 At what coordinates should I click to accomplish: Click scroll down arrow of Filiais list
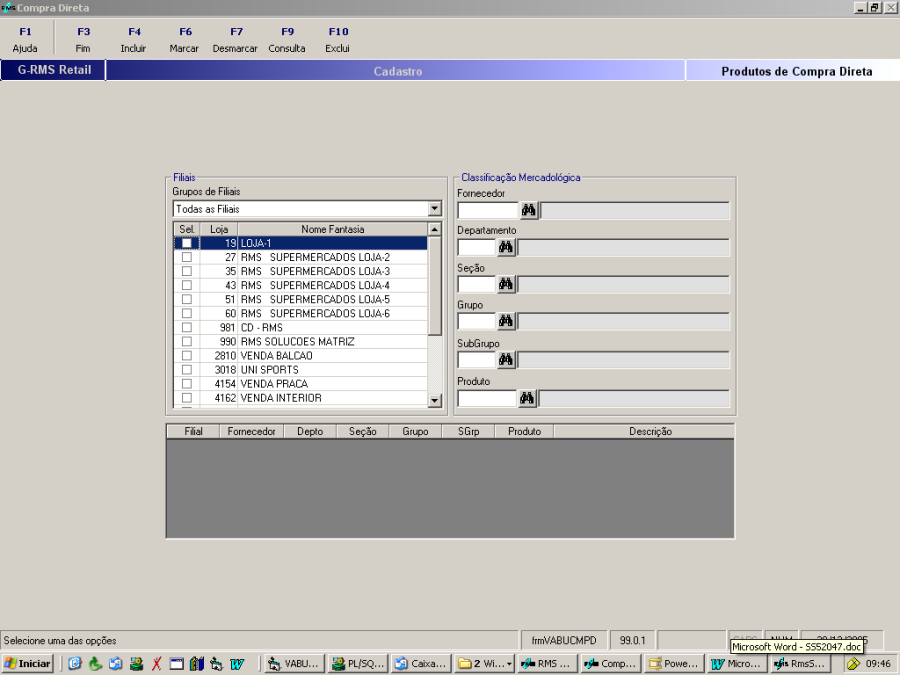[435, 400]
